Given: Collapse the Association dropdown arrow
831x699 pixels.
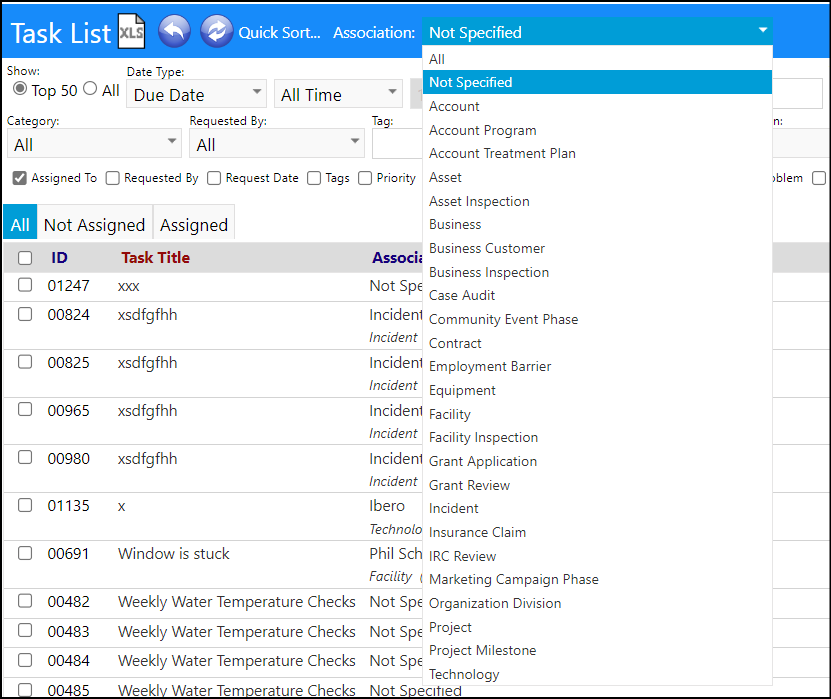Looking at the screenshot, I should tap(763, 30).
